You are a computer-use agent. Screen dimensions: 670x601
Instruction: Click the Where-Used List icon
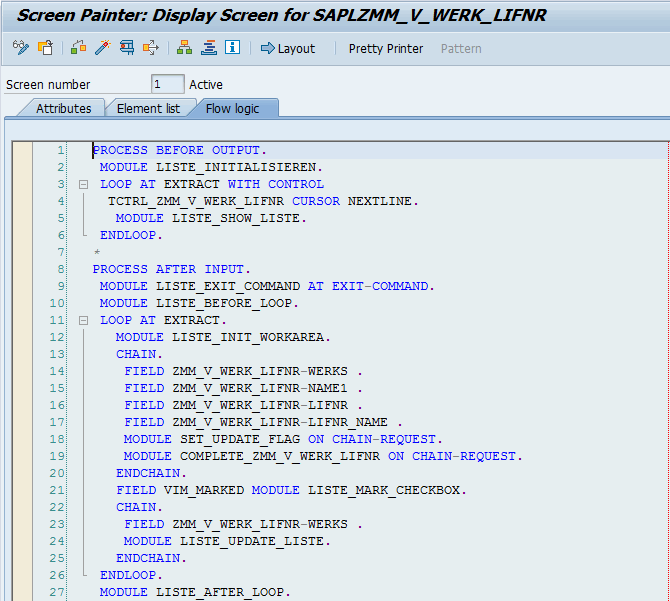150,47
